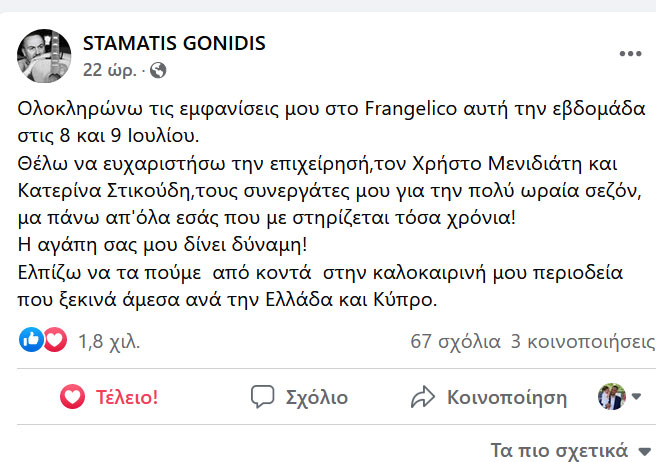Toggle the Τέλειο! reaction label
This screenshot has height=462, width=656.
127,397
